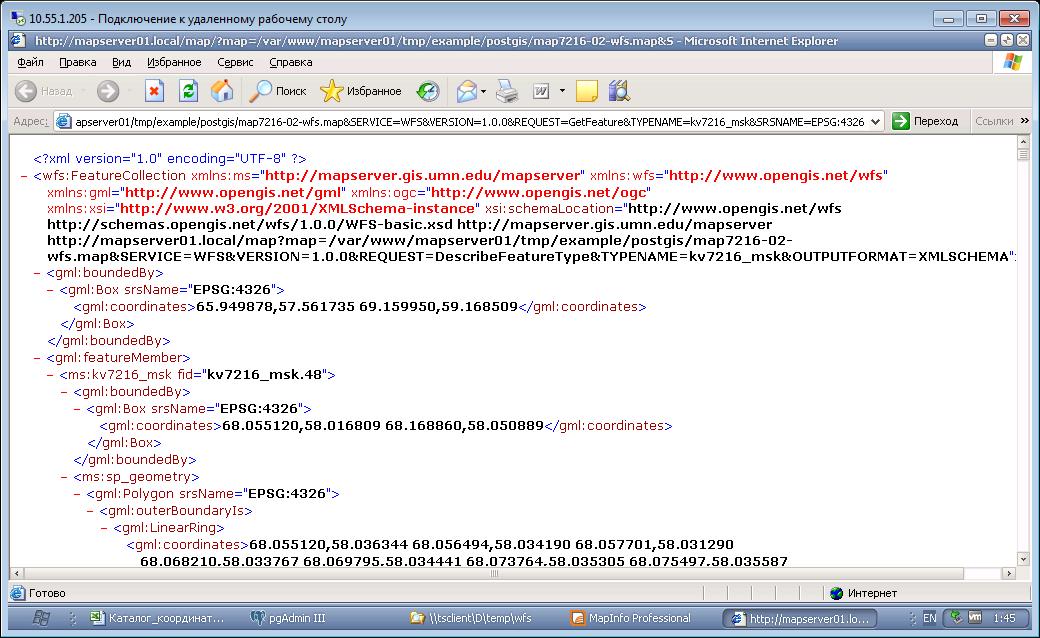The height and width of the screenshot is (638, 1040).
Task: Switch to MapInfo Professional in the taskbar
Action: point(631,618)
